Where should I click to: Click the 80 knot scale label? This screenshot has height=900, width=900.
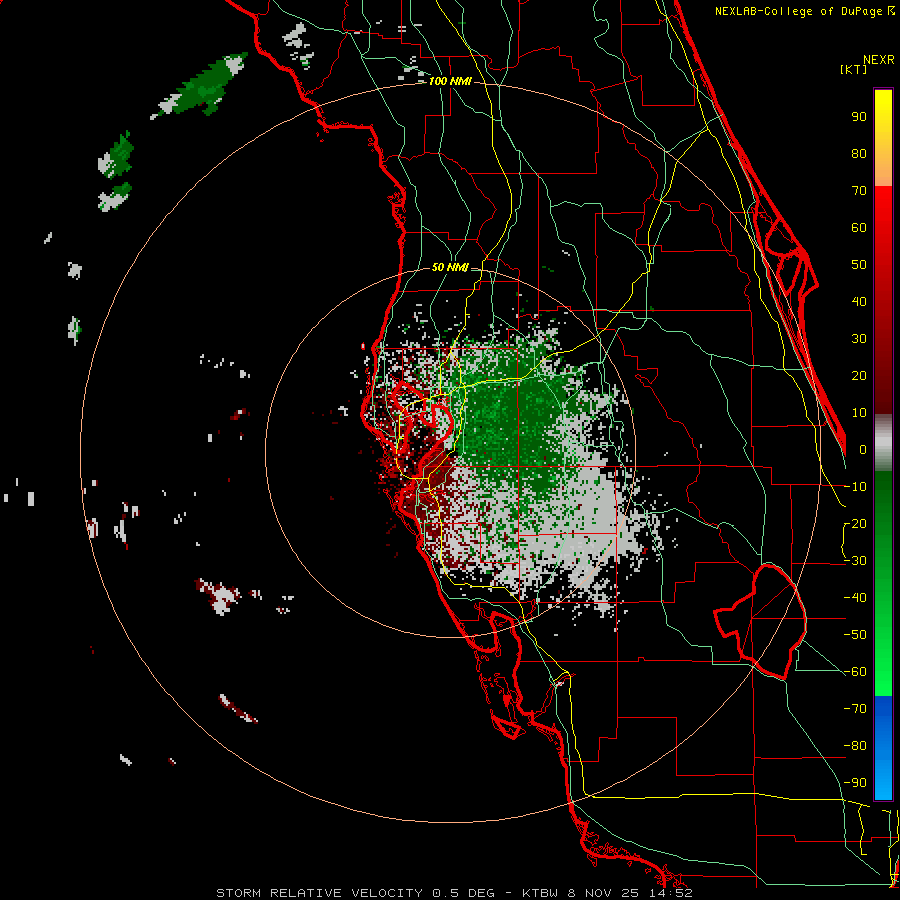859,154
